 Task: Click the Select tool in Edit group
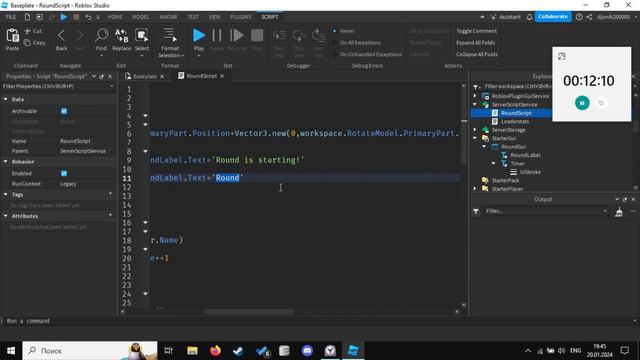142,36
